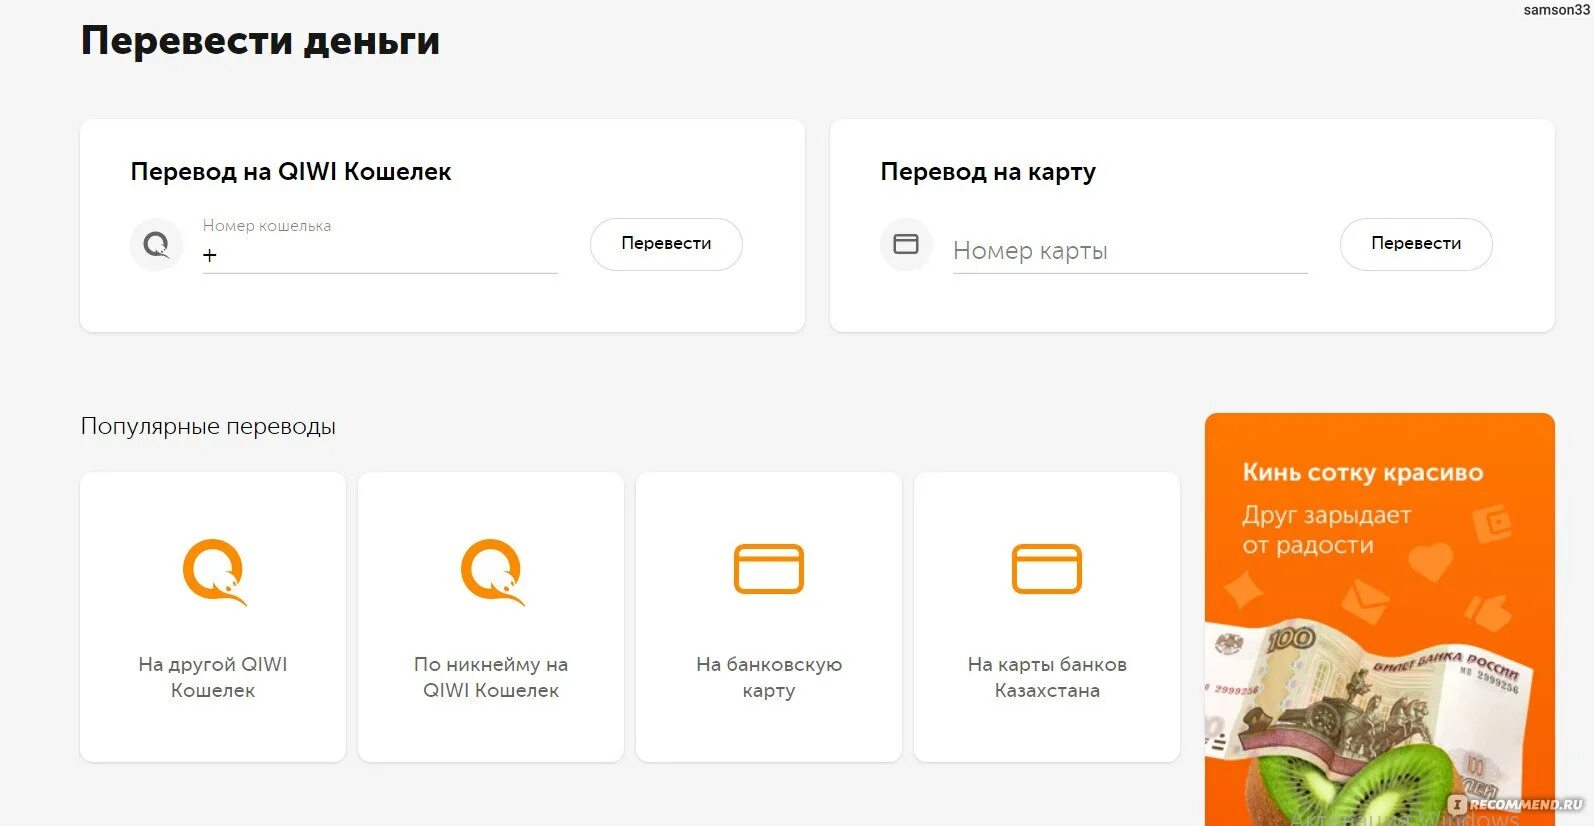The height and width of the screenshot is (826, 1594).
Task: Select 'На банковскую карту' transfer label
Action: coord(769,677)
